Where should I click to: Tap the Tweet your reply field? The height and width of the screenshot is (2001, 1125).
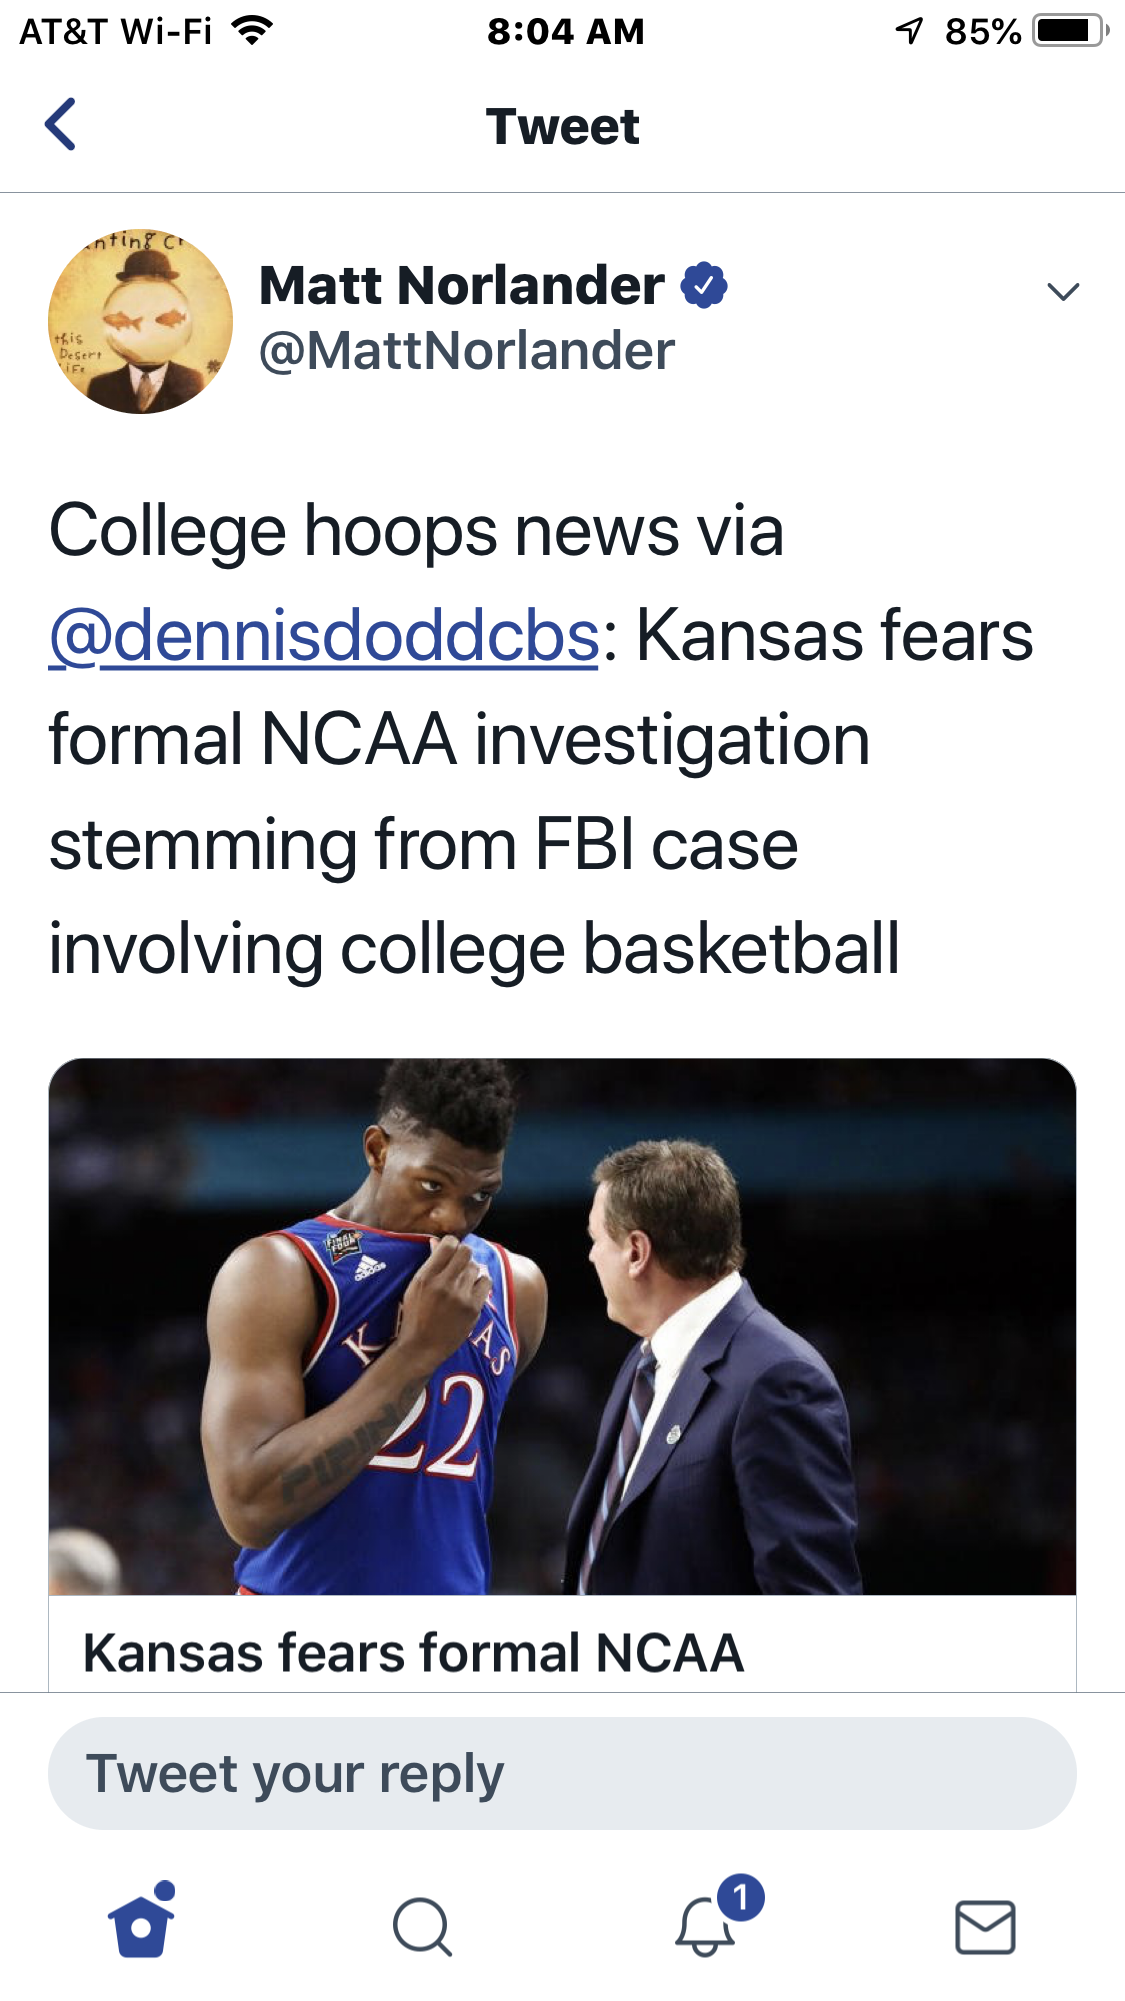(x=562, y=1774)
